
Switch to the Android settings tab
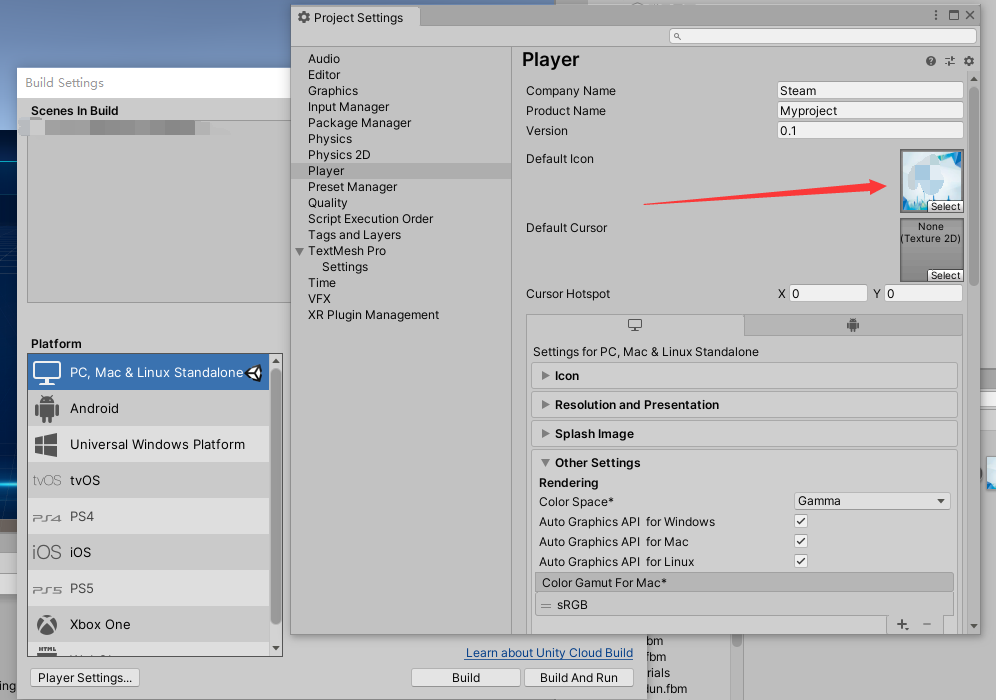pos(853,325)
